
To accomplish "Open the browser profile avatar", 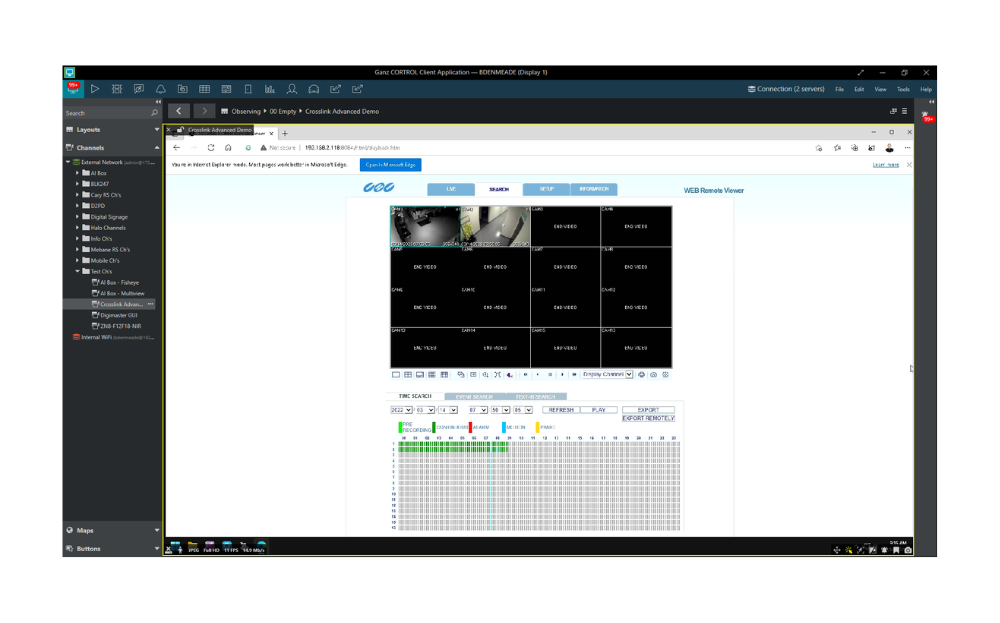I will (889, 148).
